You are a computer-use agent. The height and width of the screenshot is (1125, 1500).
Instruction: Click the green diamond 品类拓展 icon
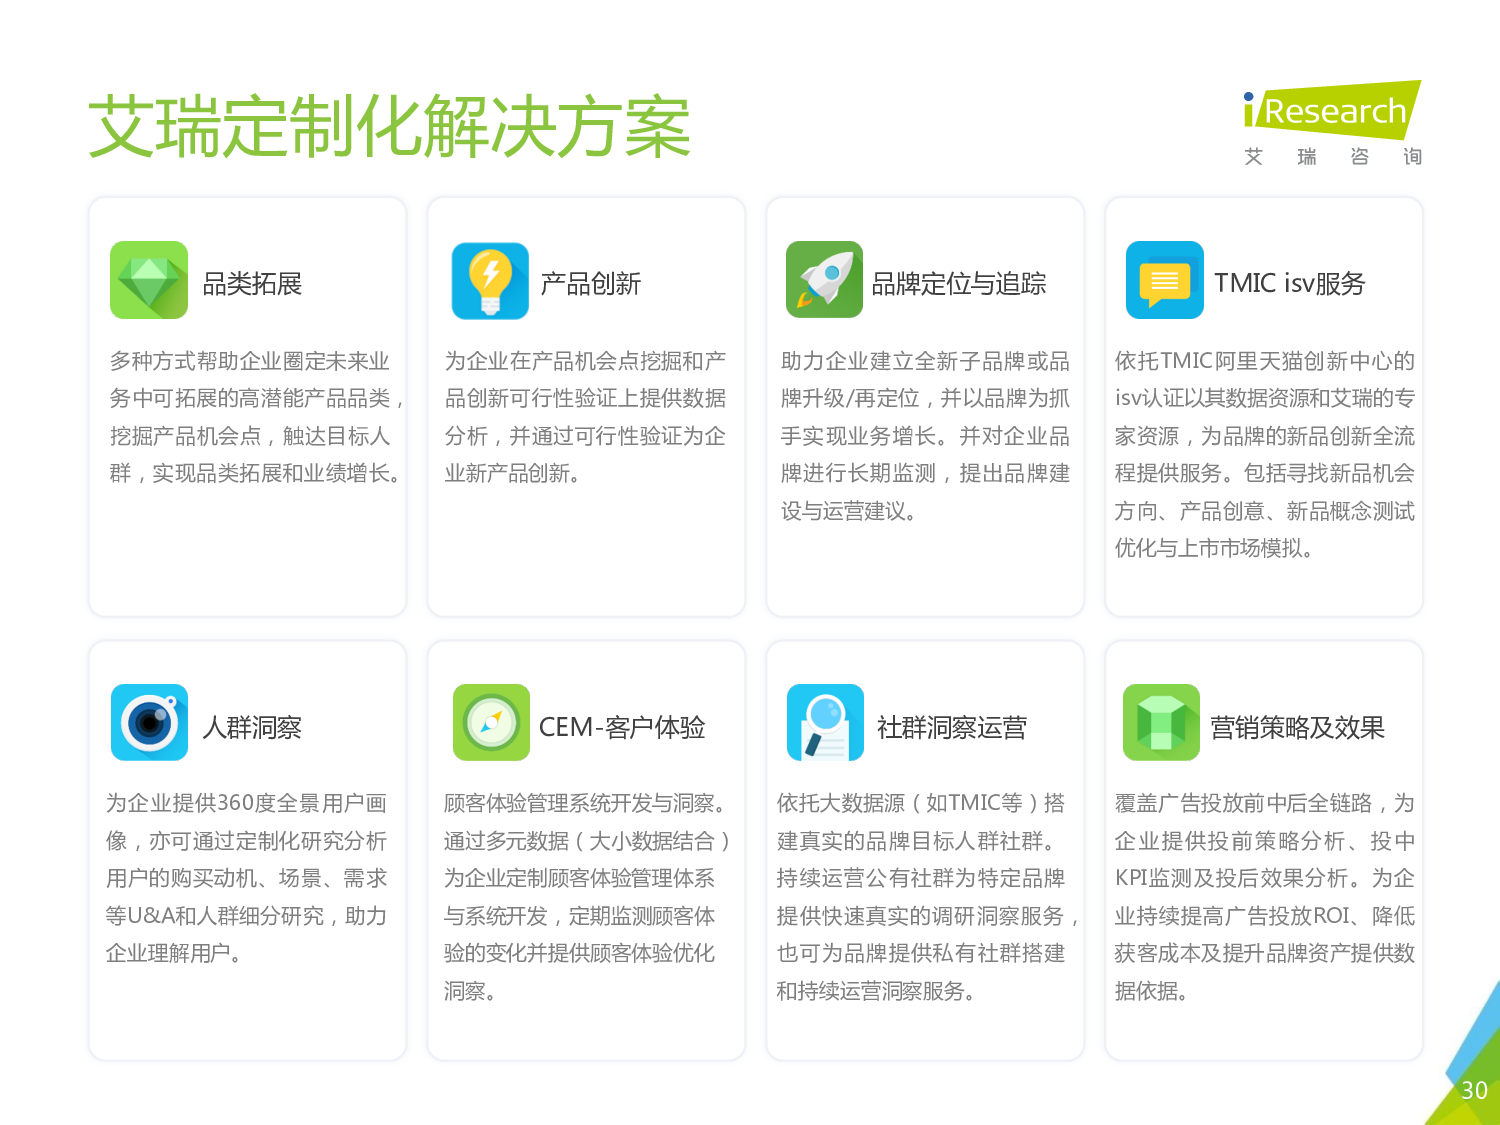coord(149,280)
